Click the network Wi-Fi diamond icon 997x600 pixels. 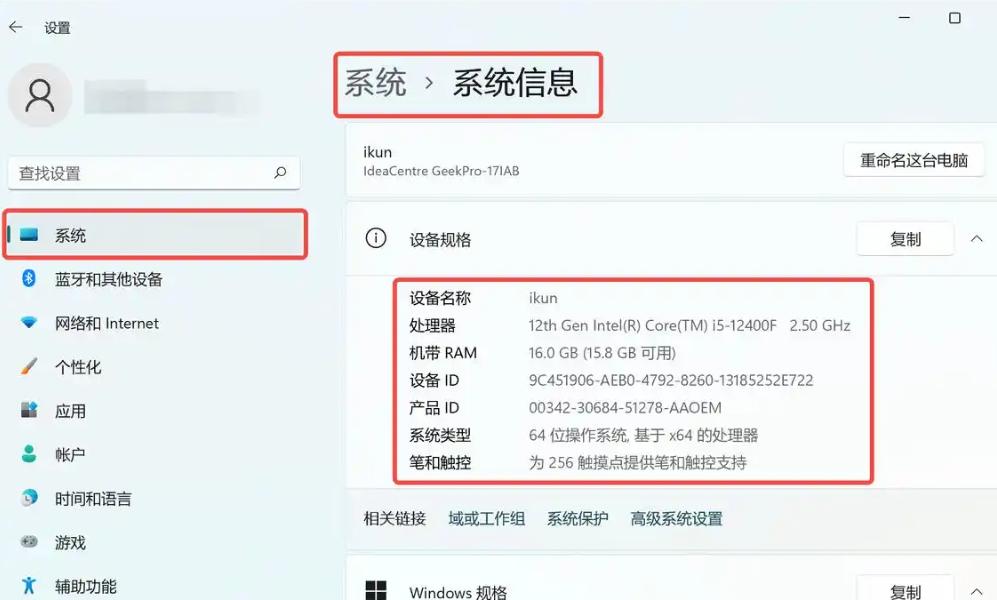[x=29, y=322]
